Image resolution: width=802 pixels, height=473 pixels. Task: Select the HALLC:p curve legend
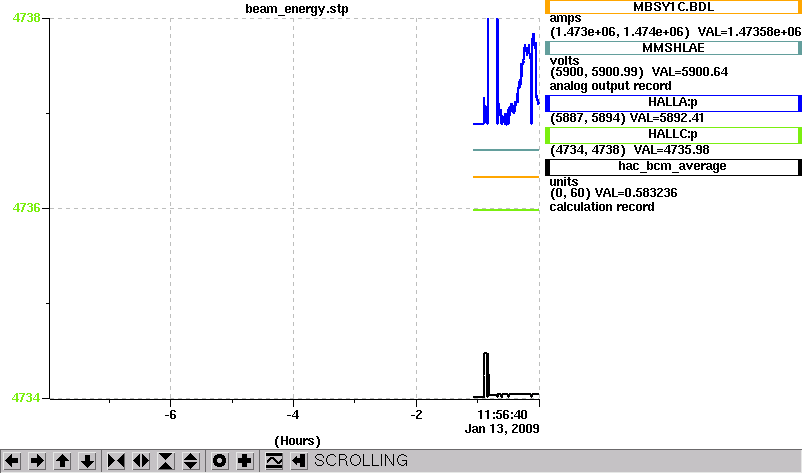pos(673,134)
